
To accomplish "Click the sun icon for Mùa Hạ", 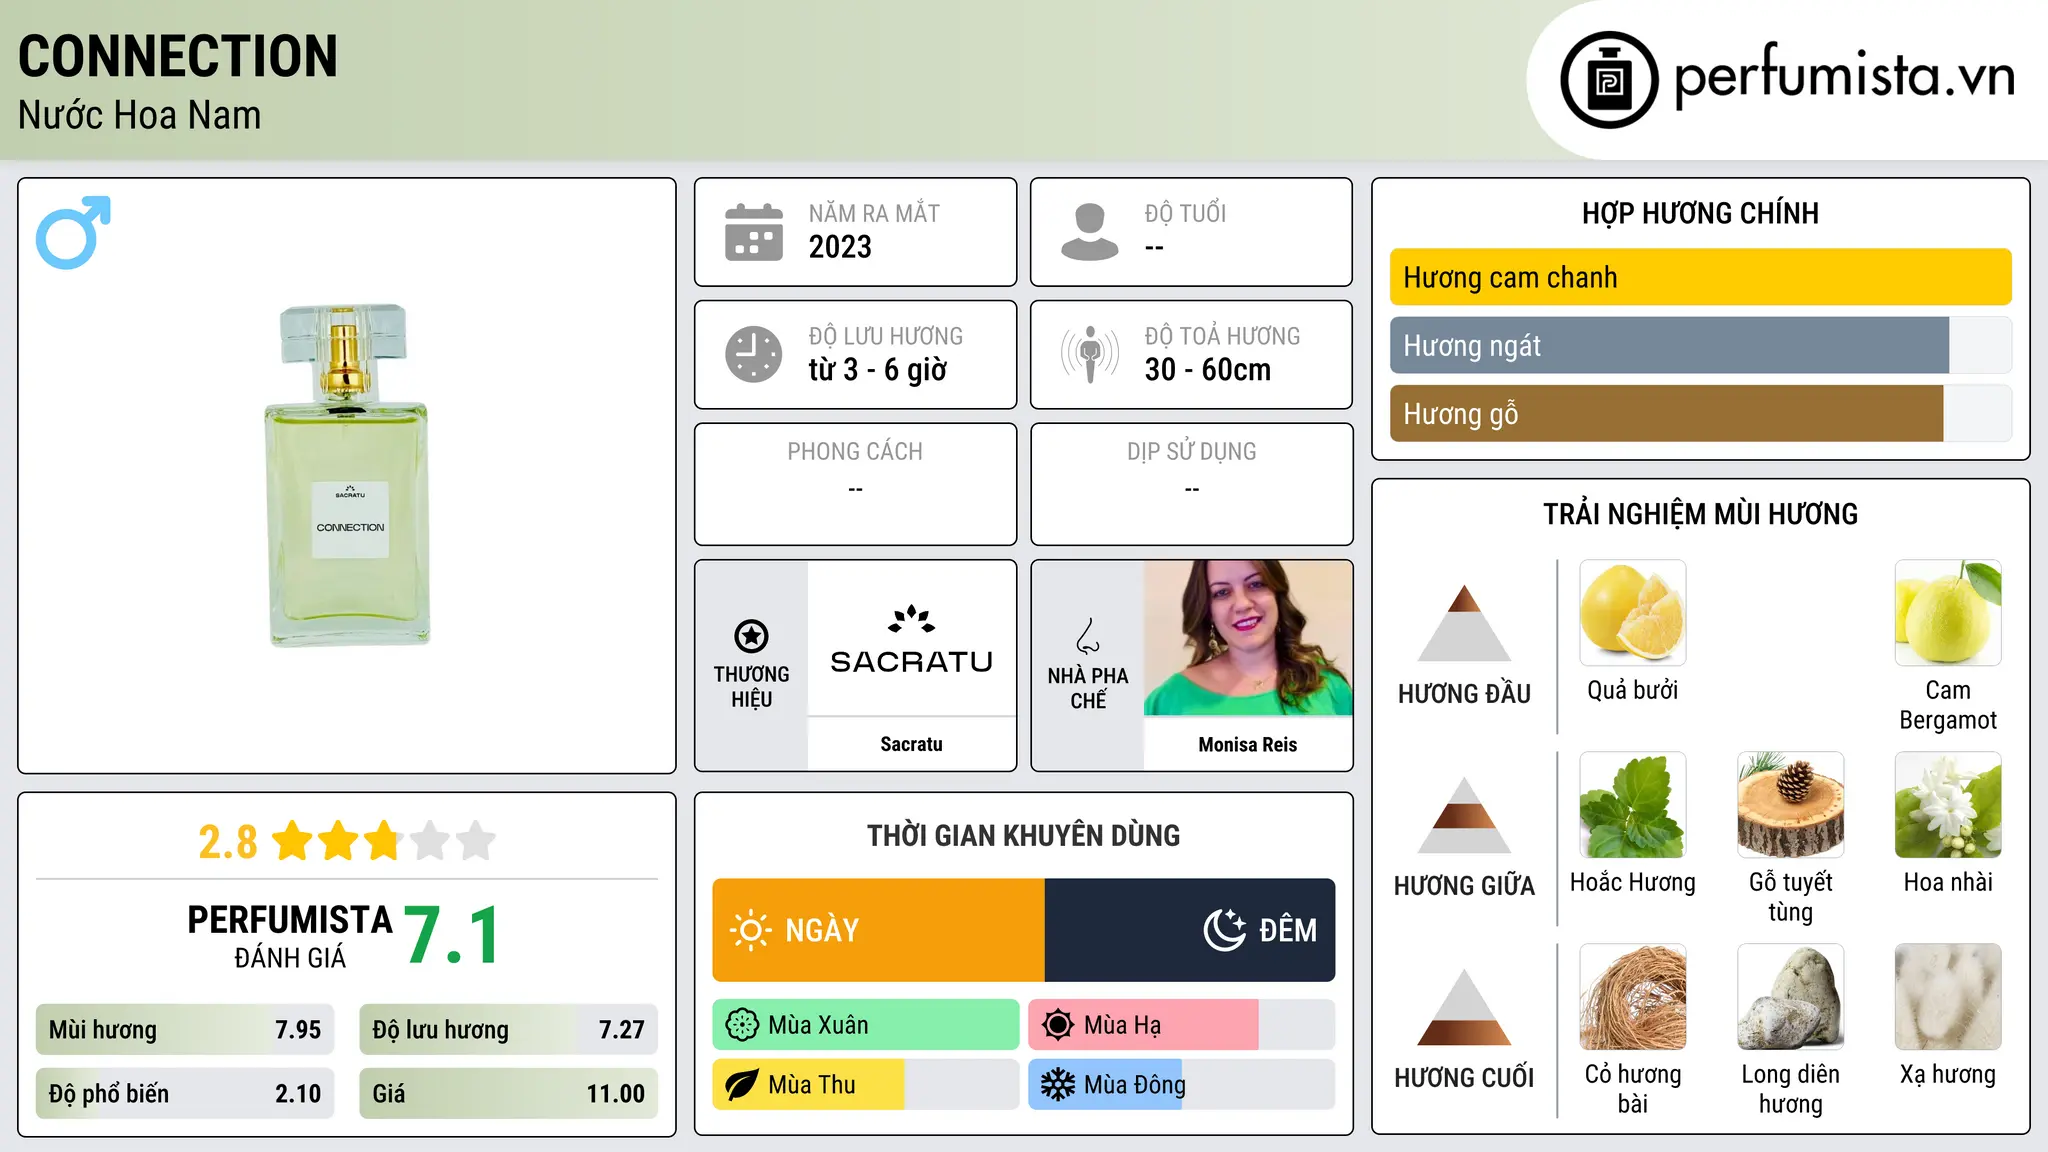I will [1058, 1025].
